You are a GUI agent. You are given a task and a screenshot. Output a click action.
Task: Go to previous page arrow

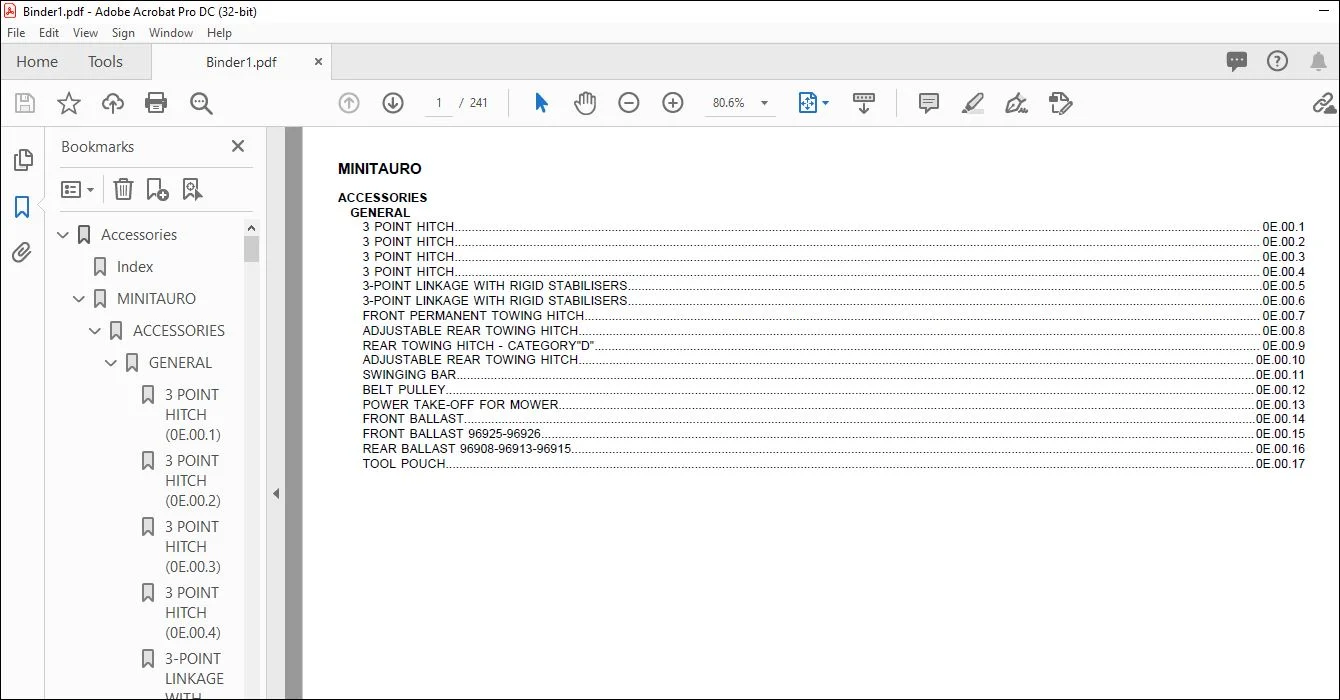pos(349,103)
